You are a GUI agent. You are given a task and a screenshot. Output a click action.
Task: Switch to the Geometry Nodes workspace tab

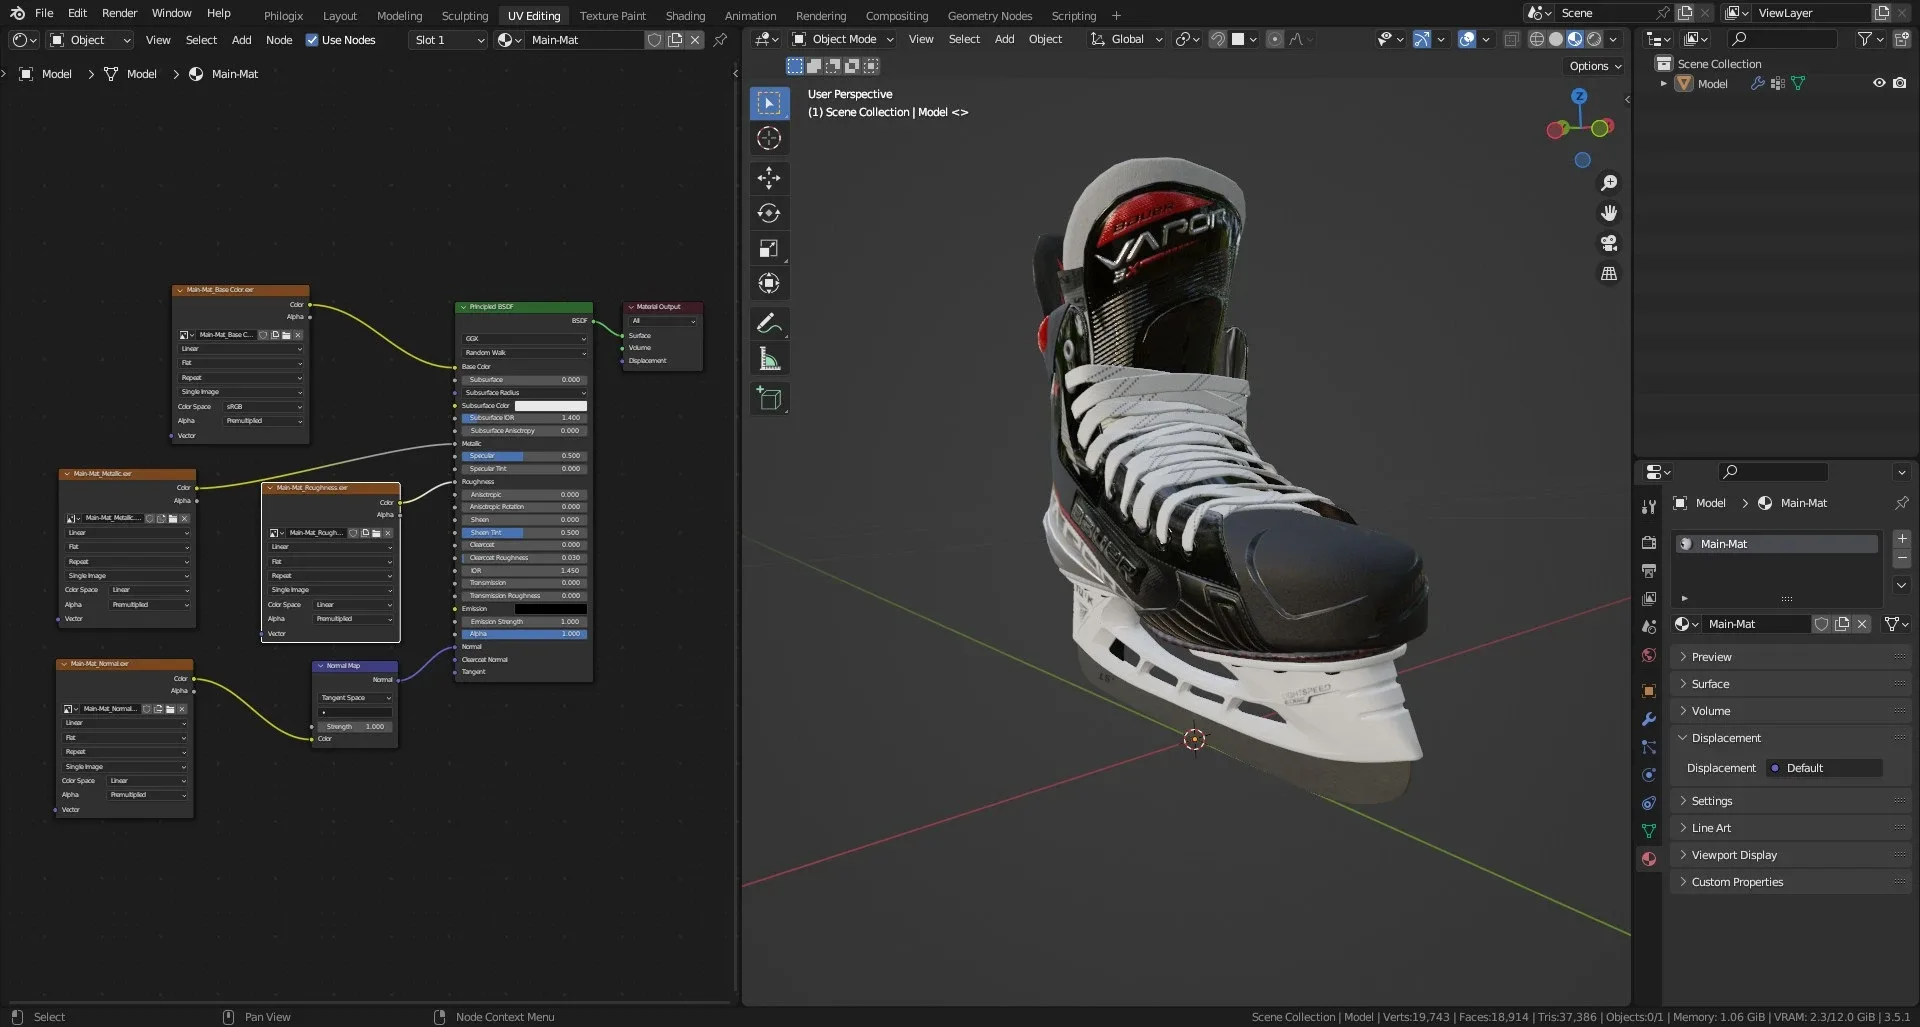pos(989,15)
